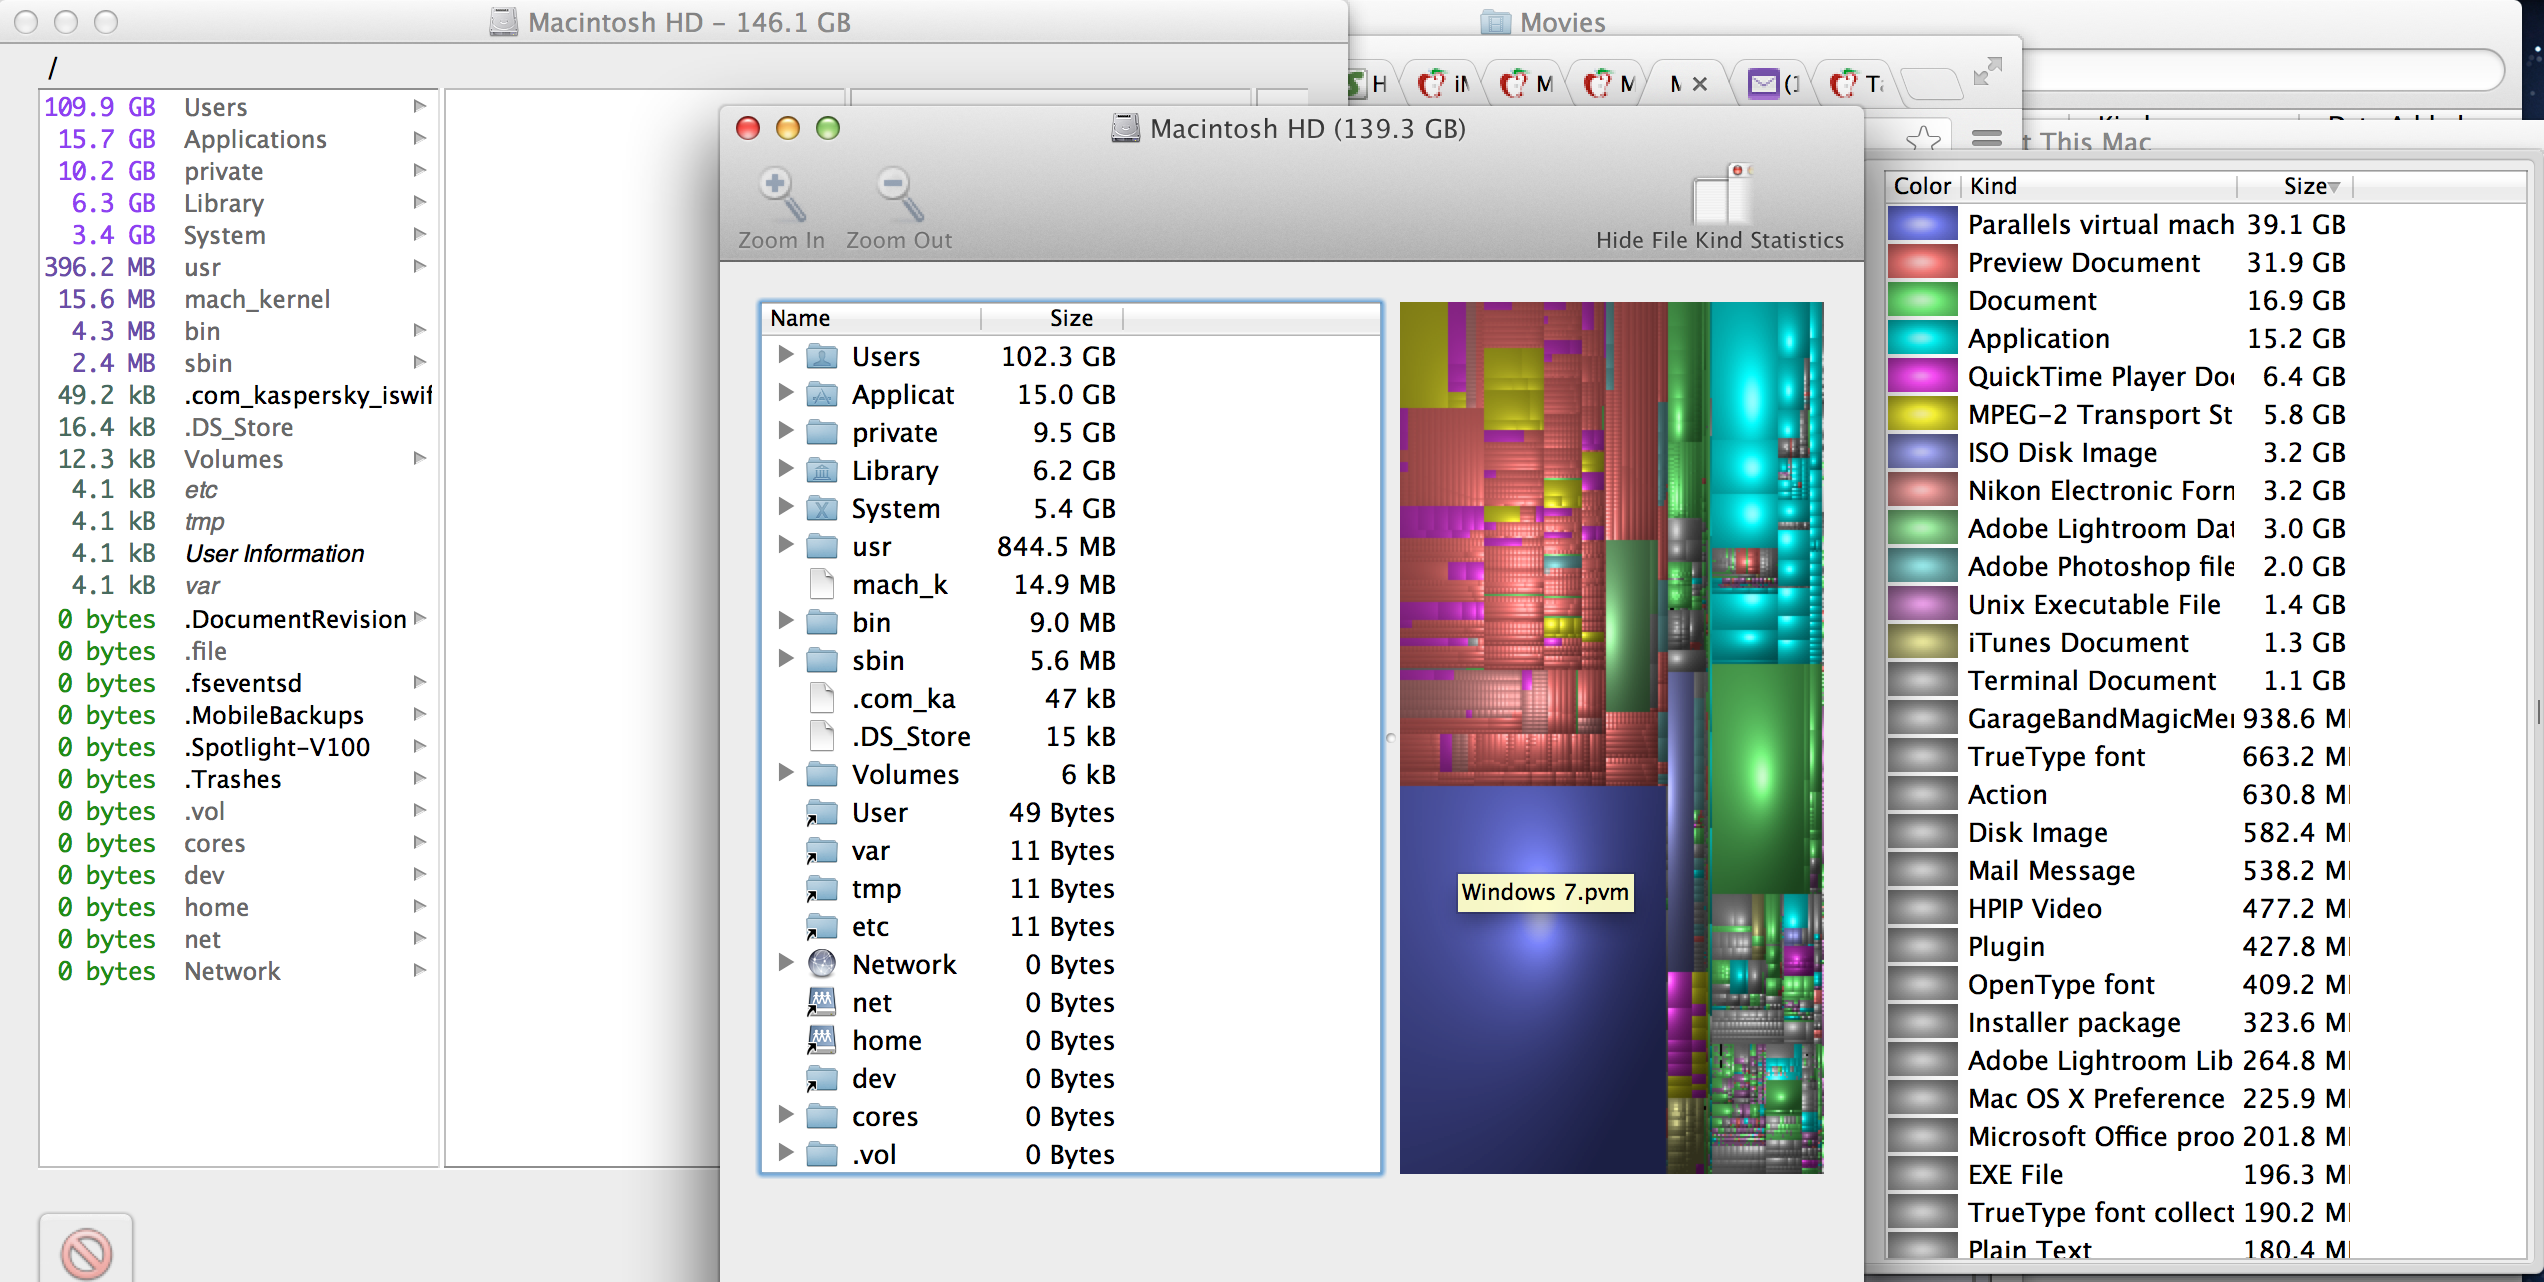Sort by Size column in file list

pyautogui.click(x=1053, y=318)
